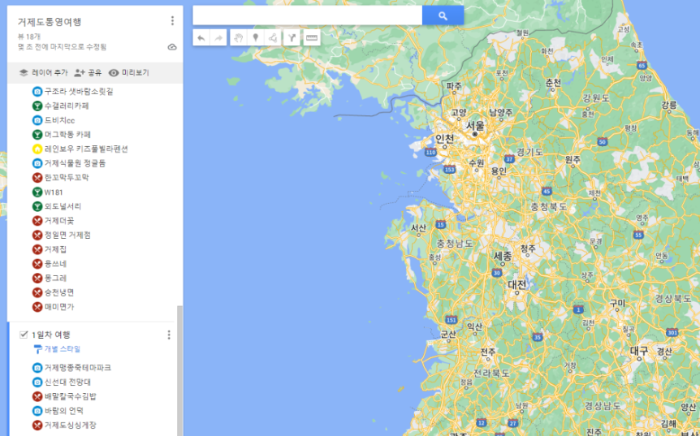Click the 대전 city label on the map
This screenshot has width=700, height=436.
517,284
